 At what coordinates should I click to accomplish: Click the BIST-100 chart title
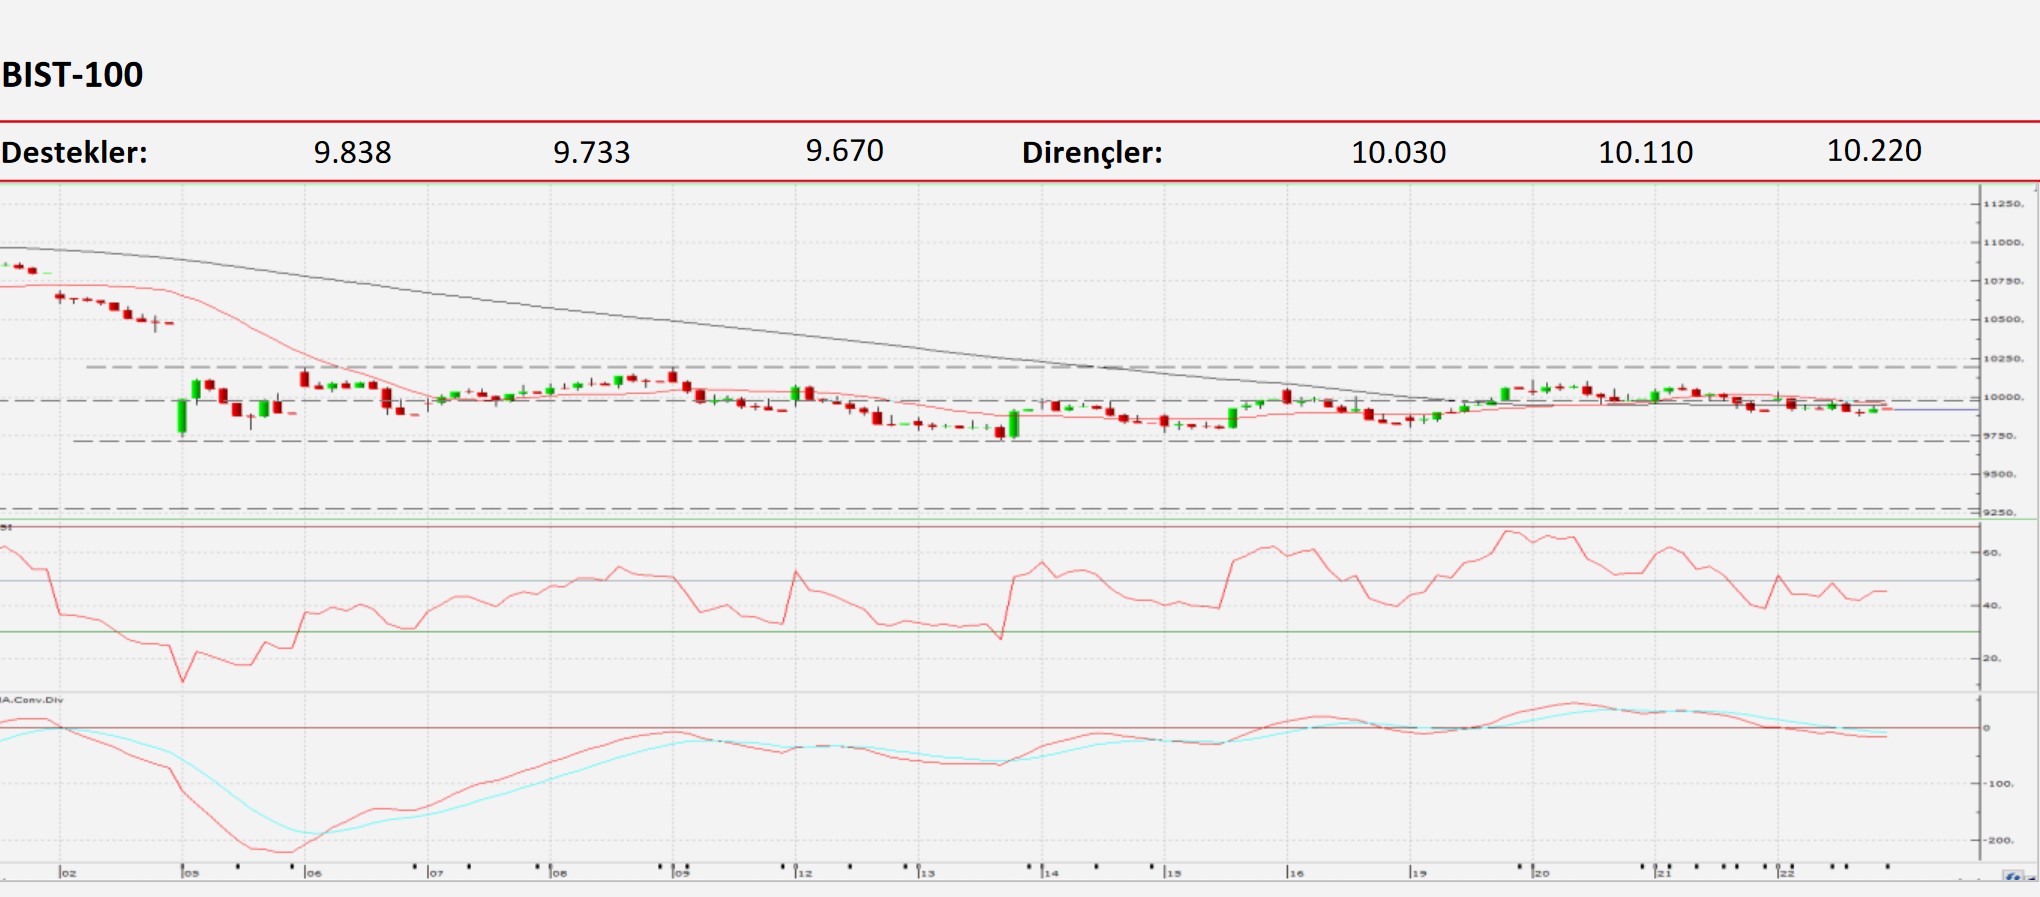pos(72,75)
